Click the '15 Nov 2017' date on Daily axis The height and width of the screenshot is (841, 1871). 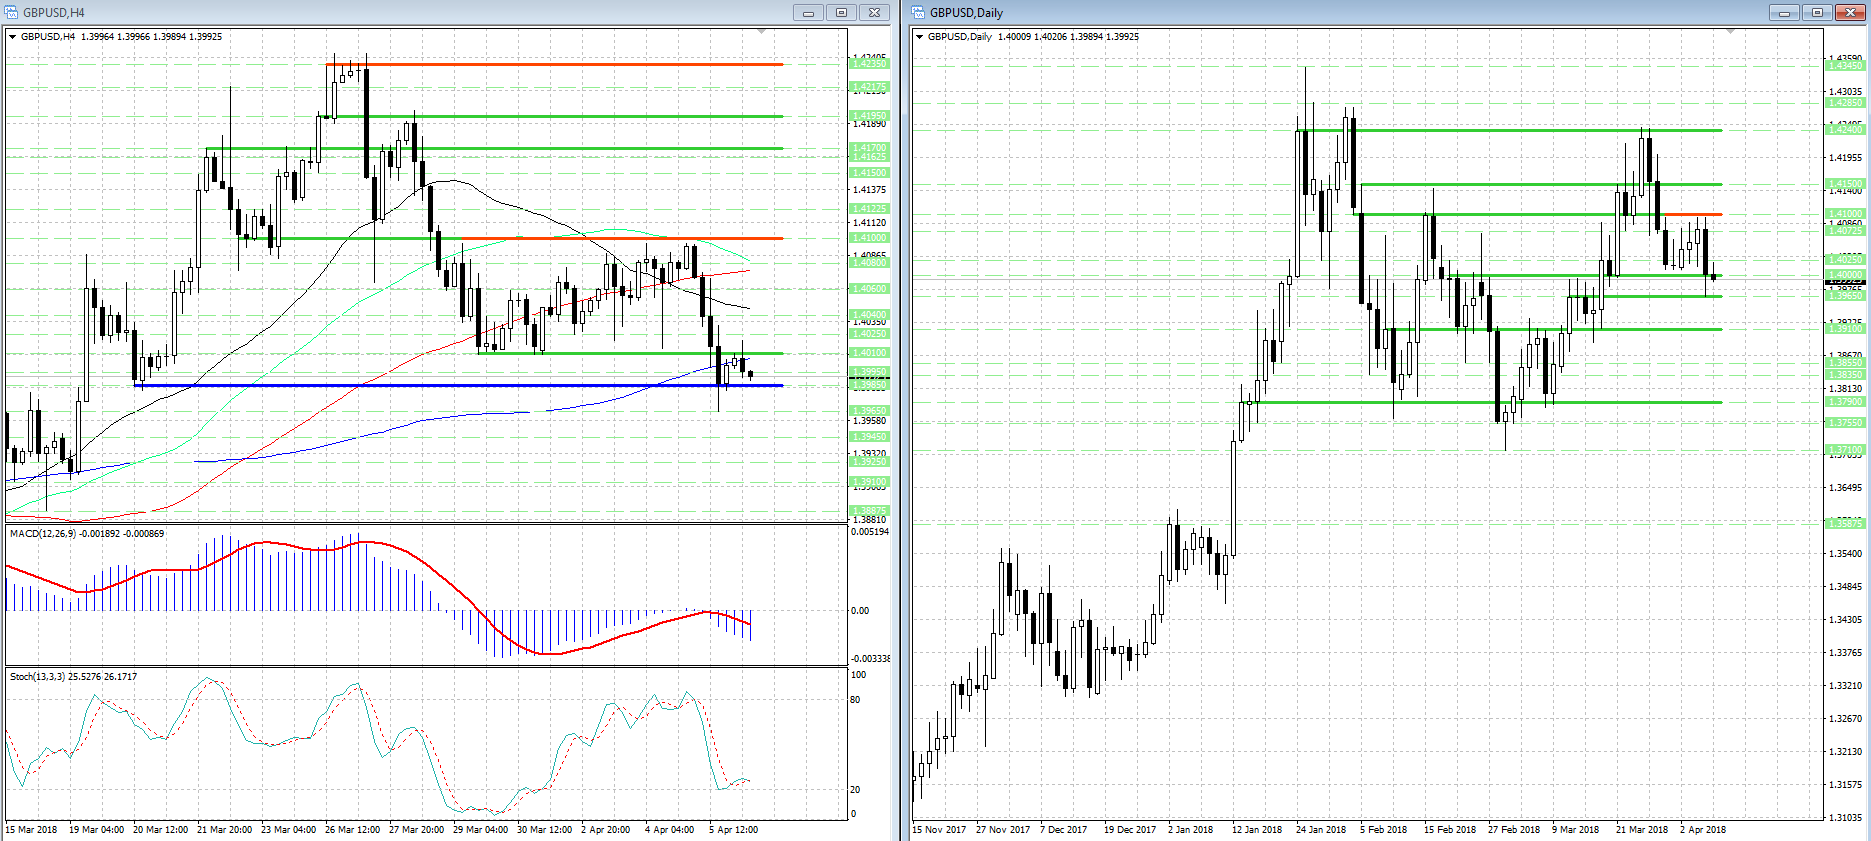tap(939, 830)
